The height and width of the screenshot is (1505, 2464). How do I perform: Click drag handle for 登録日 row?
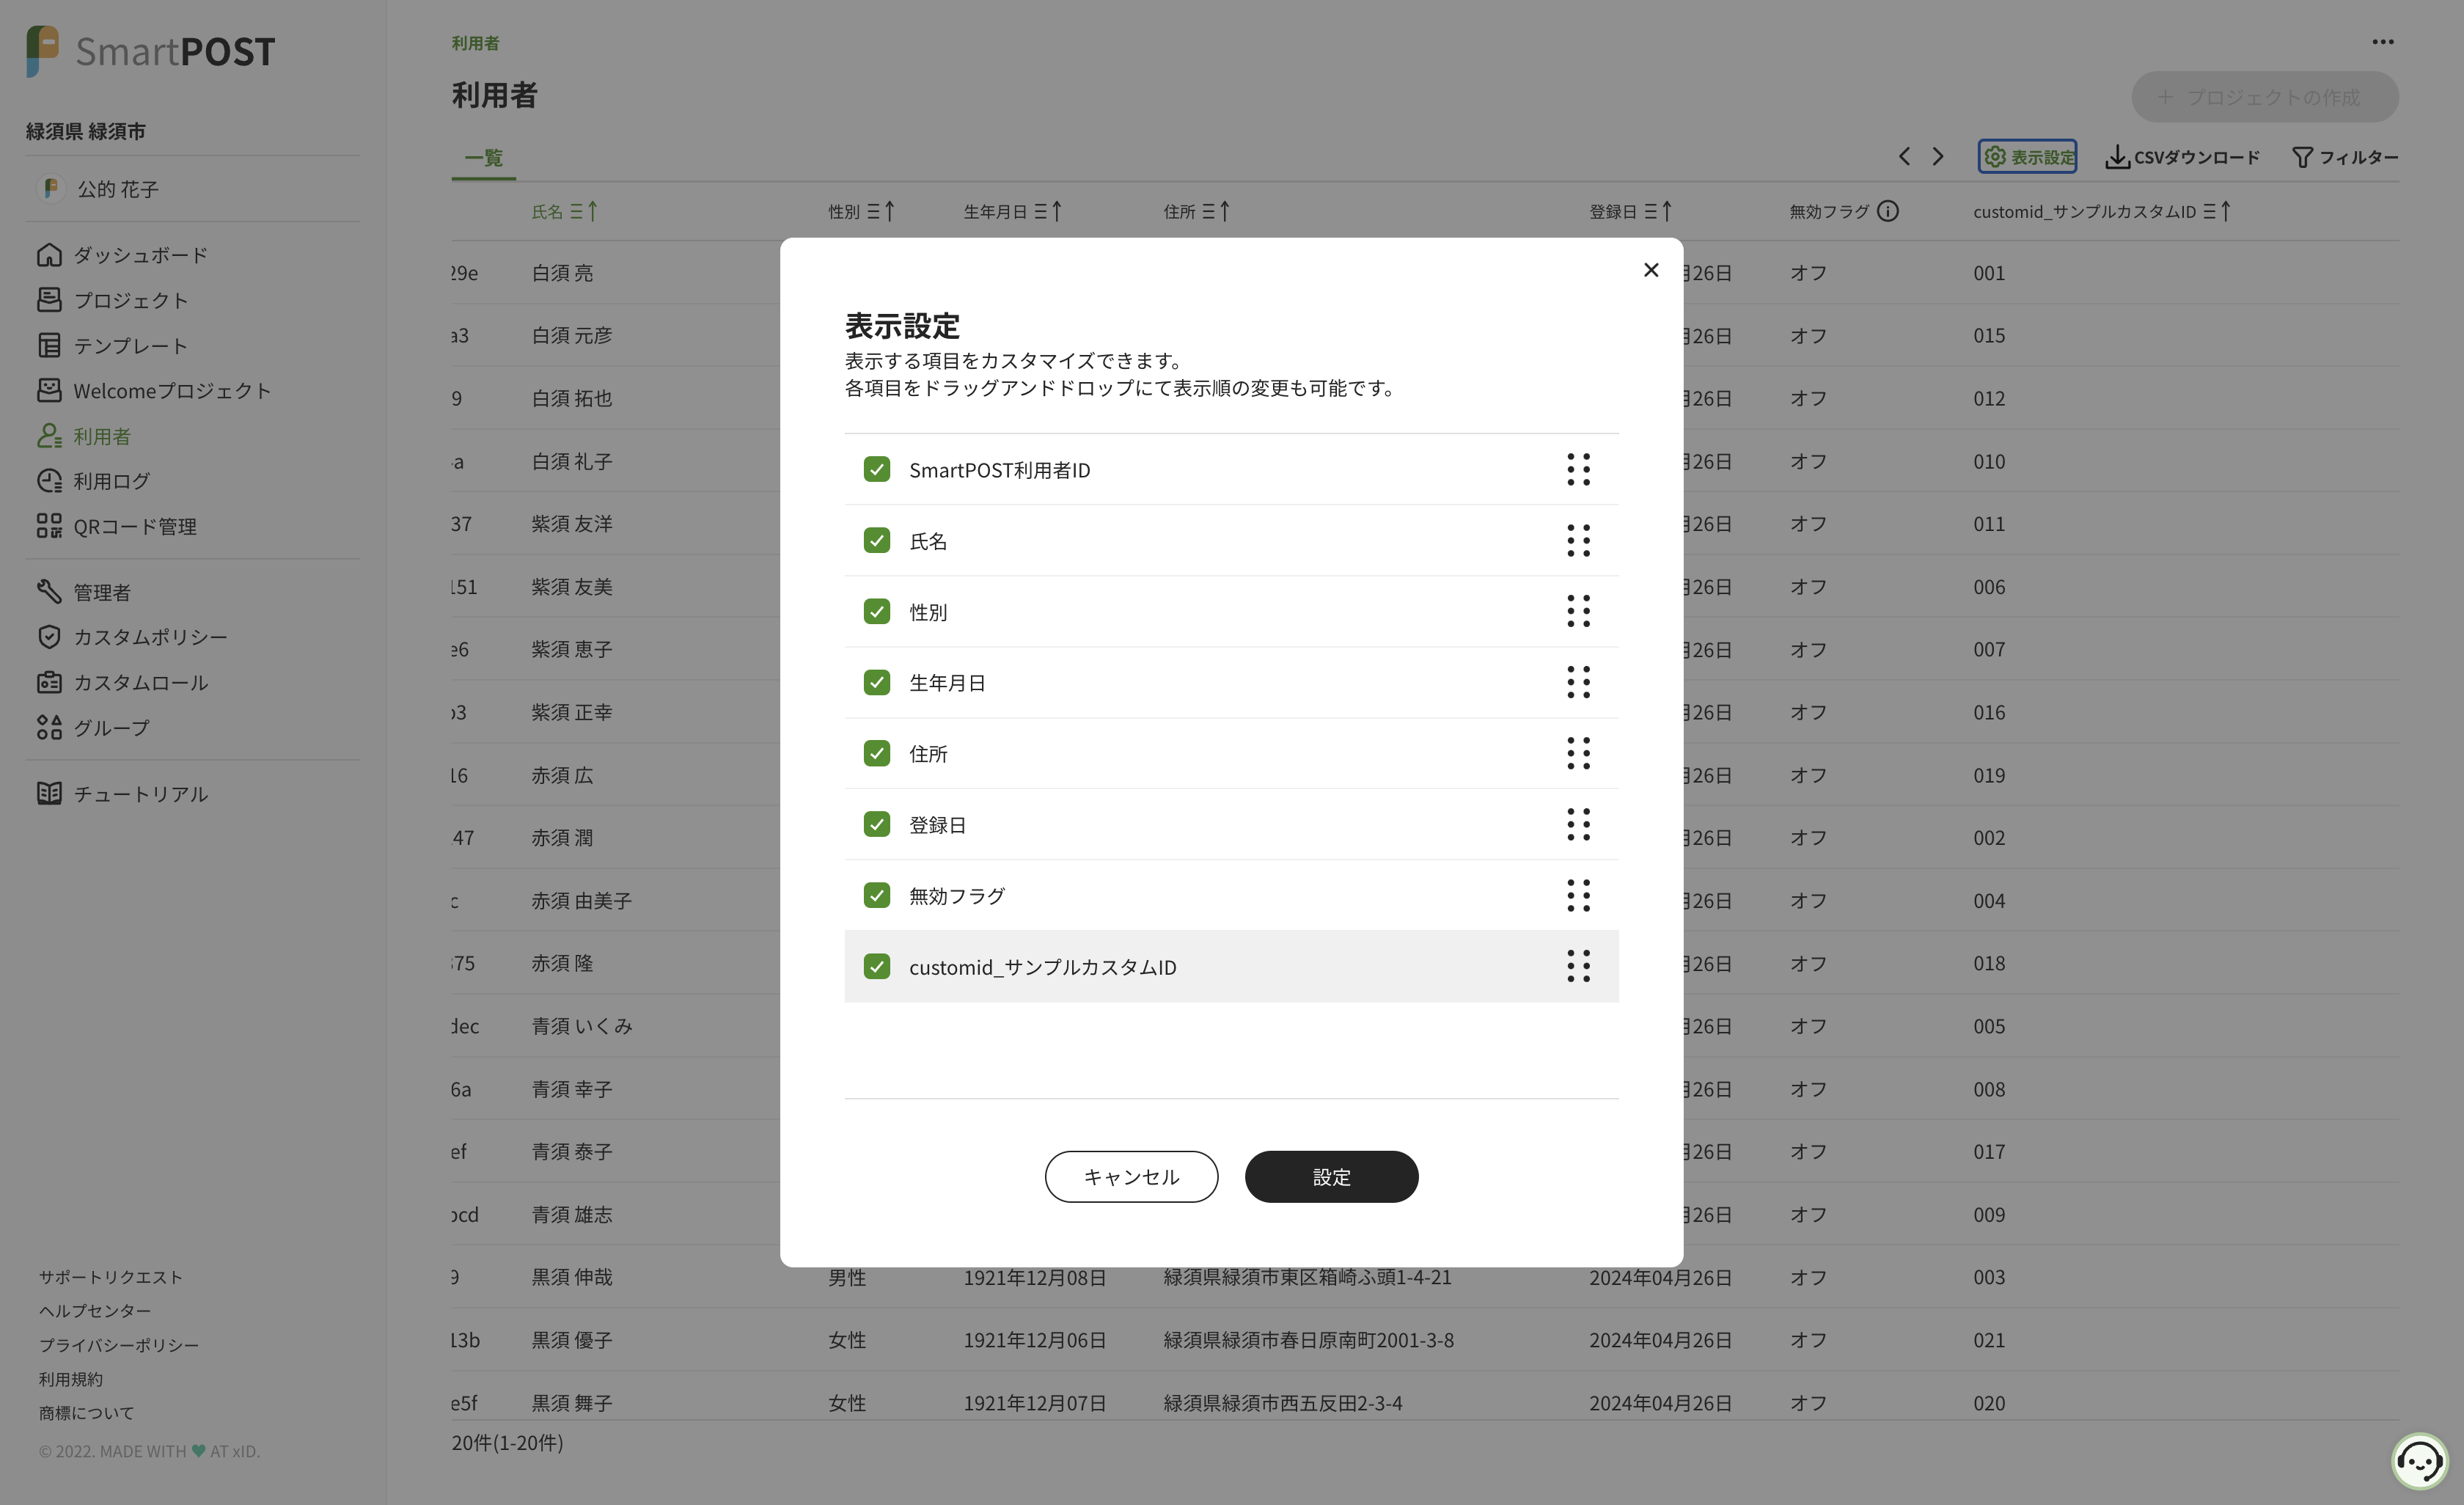[x=1578, y=824]
